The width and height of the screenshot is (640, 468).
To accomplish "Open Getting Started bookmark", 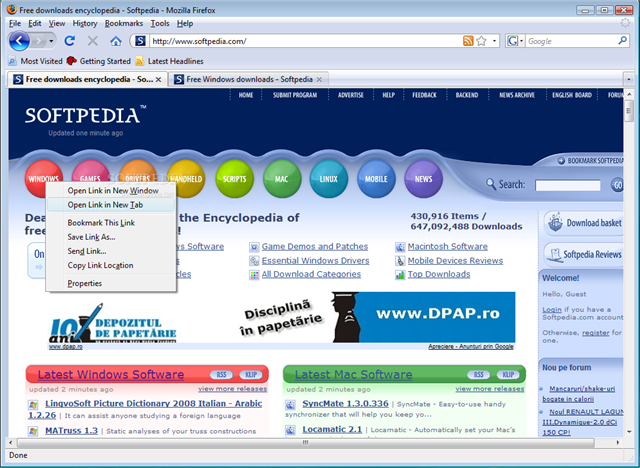I will [x=99, y=61].
